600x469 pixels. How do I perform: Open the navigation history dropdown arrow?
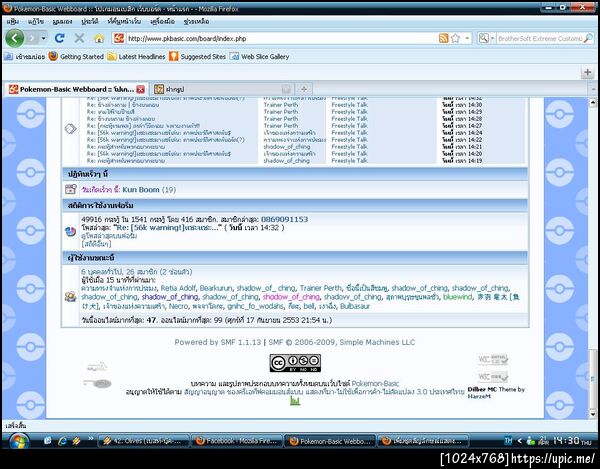(43, 38)
